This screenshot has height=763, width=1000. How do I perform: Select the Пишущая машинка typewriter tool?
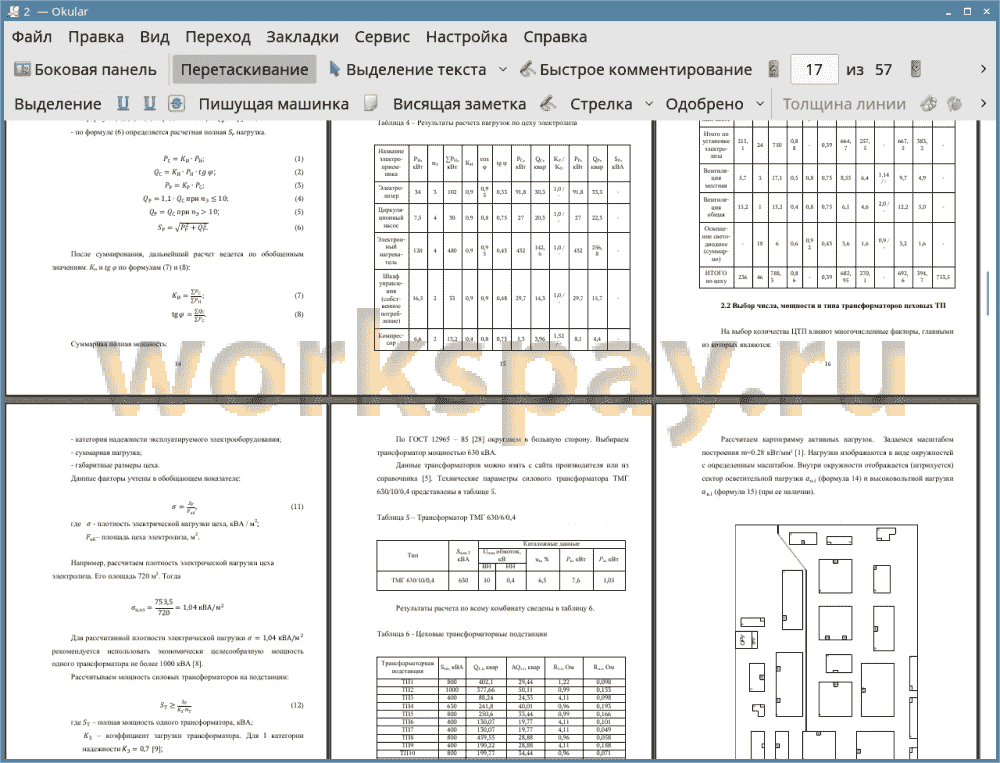[x=274, y=104]
